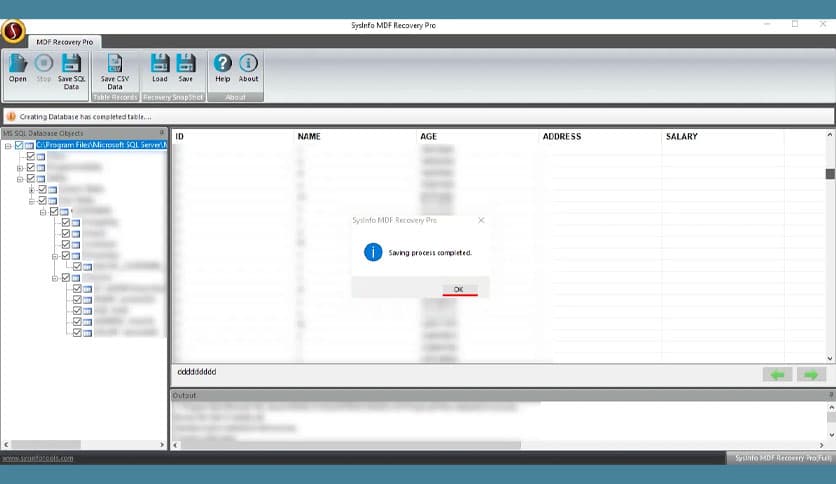Maximize the SysInfo MDF Recovery Pro window
The height and width of the screenshot is (484, 836).
click(794, 24)
